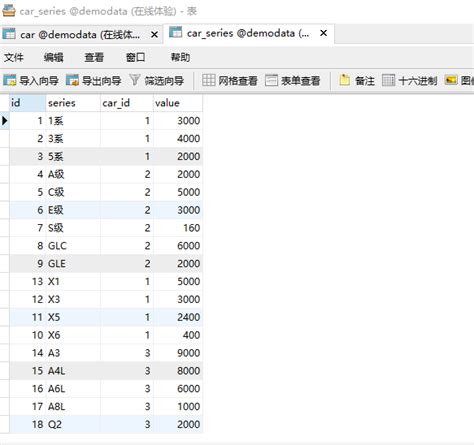Click the Grid View (网格查看) icon
This screenshot has width=474, height=445.
(x=209, y=80)
